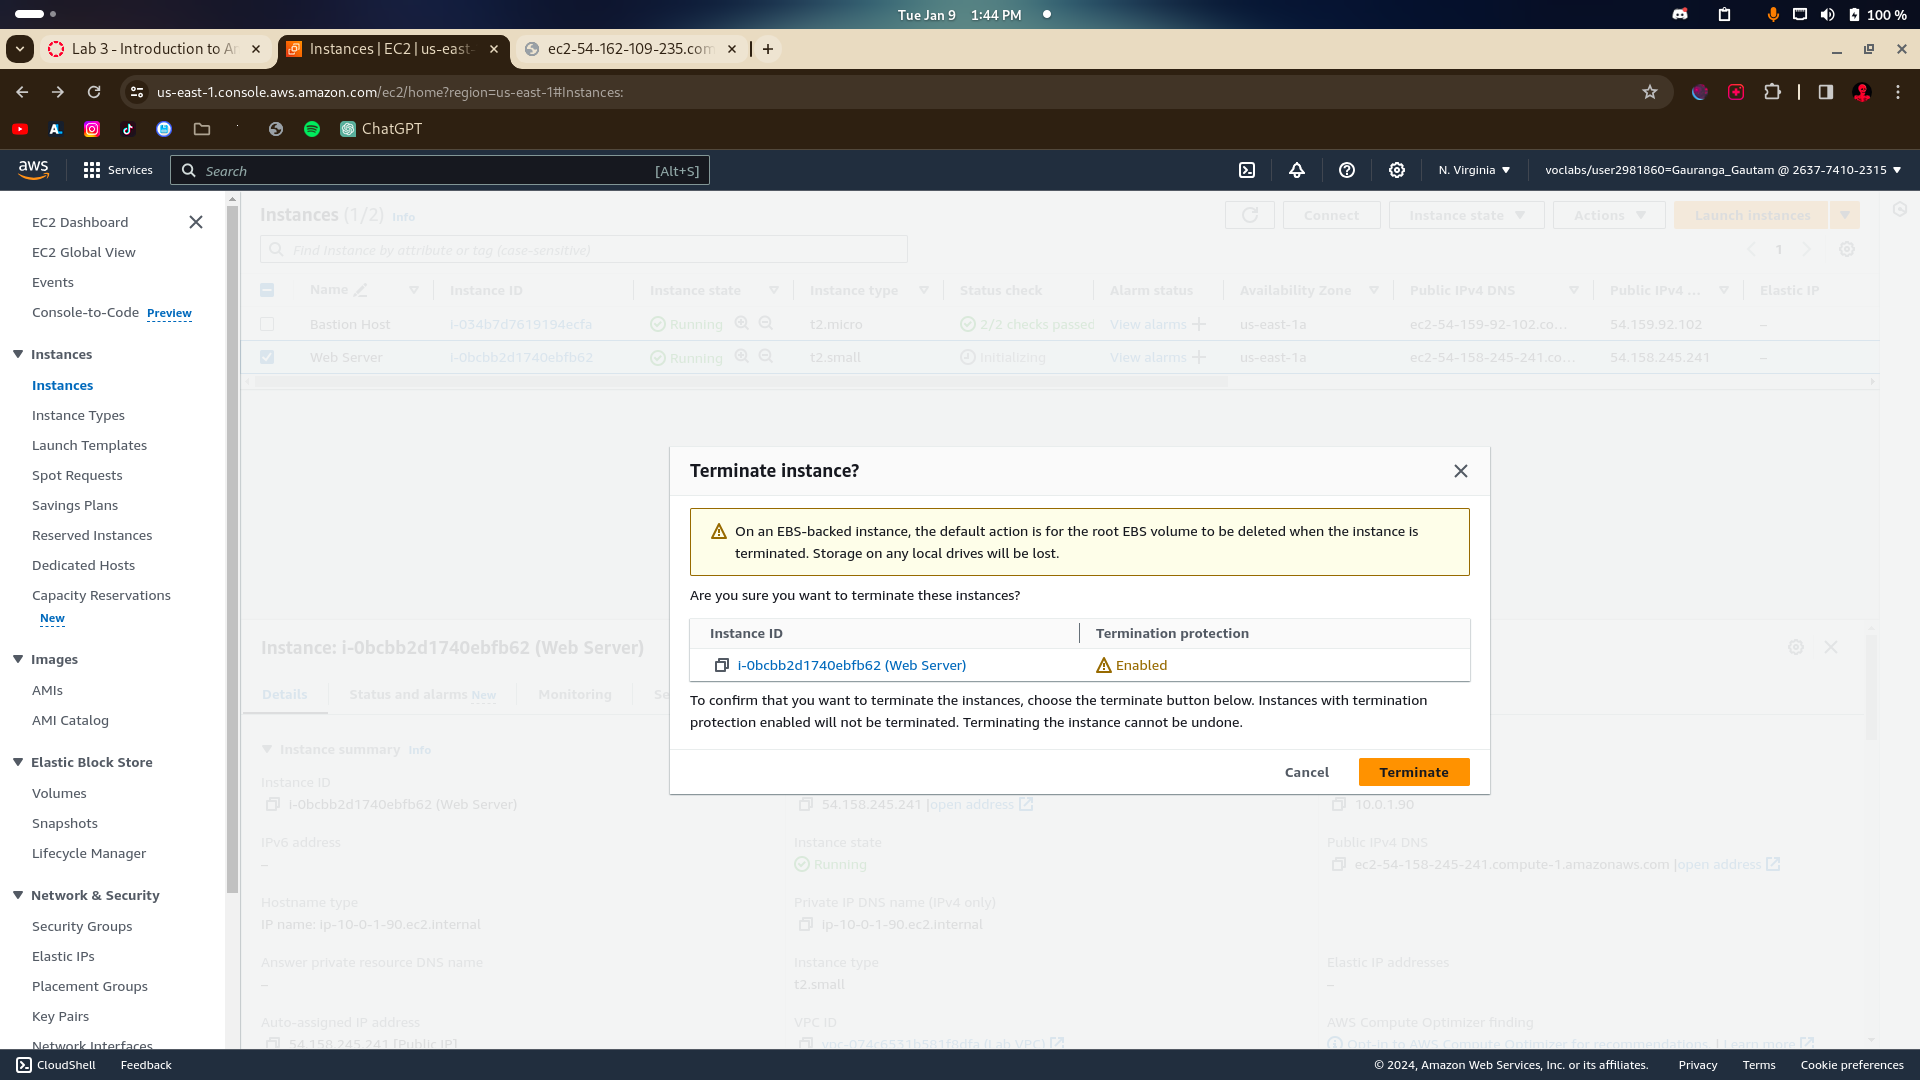Click the AWS logo home icon

coord(33,170)
